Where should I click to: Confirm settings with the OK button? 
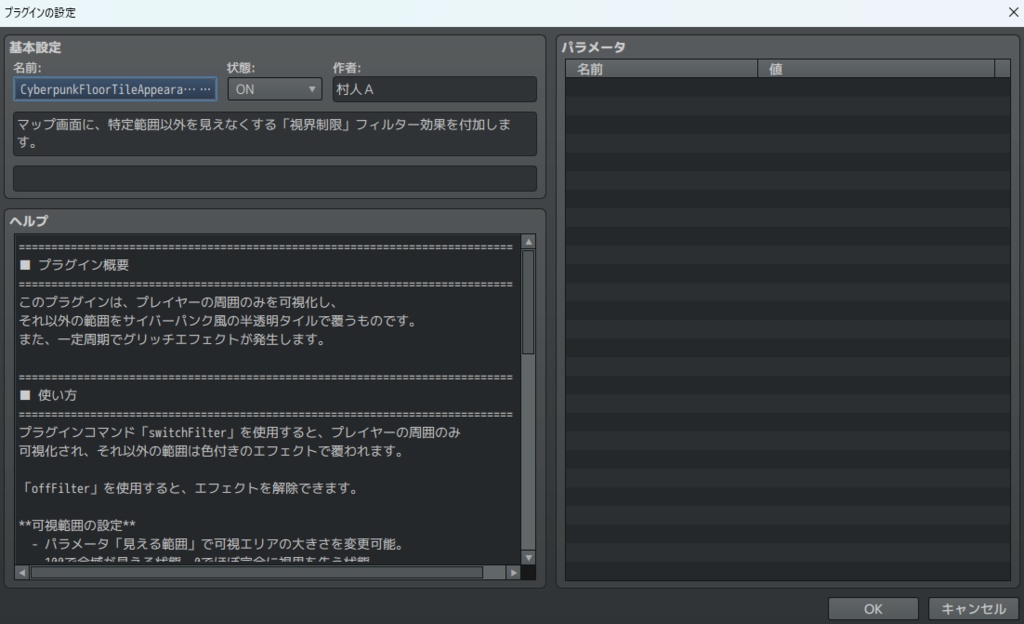(x=872, y=608)
